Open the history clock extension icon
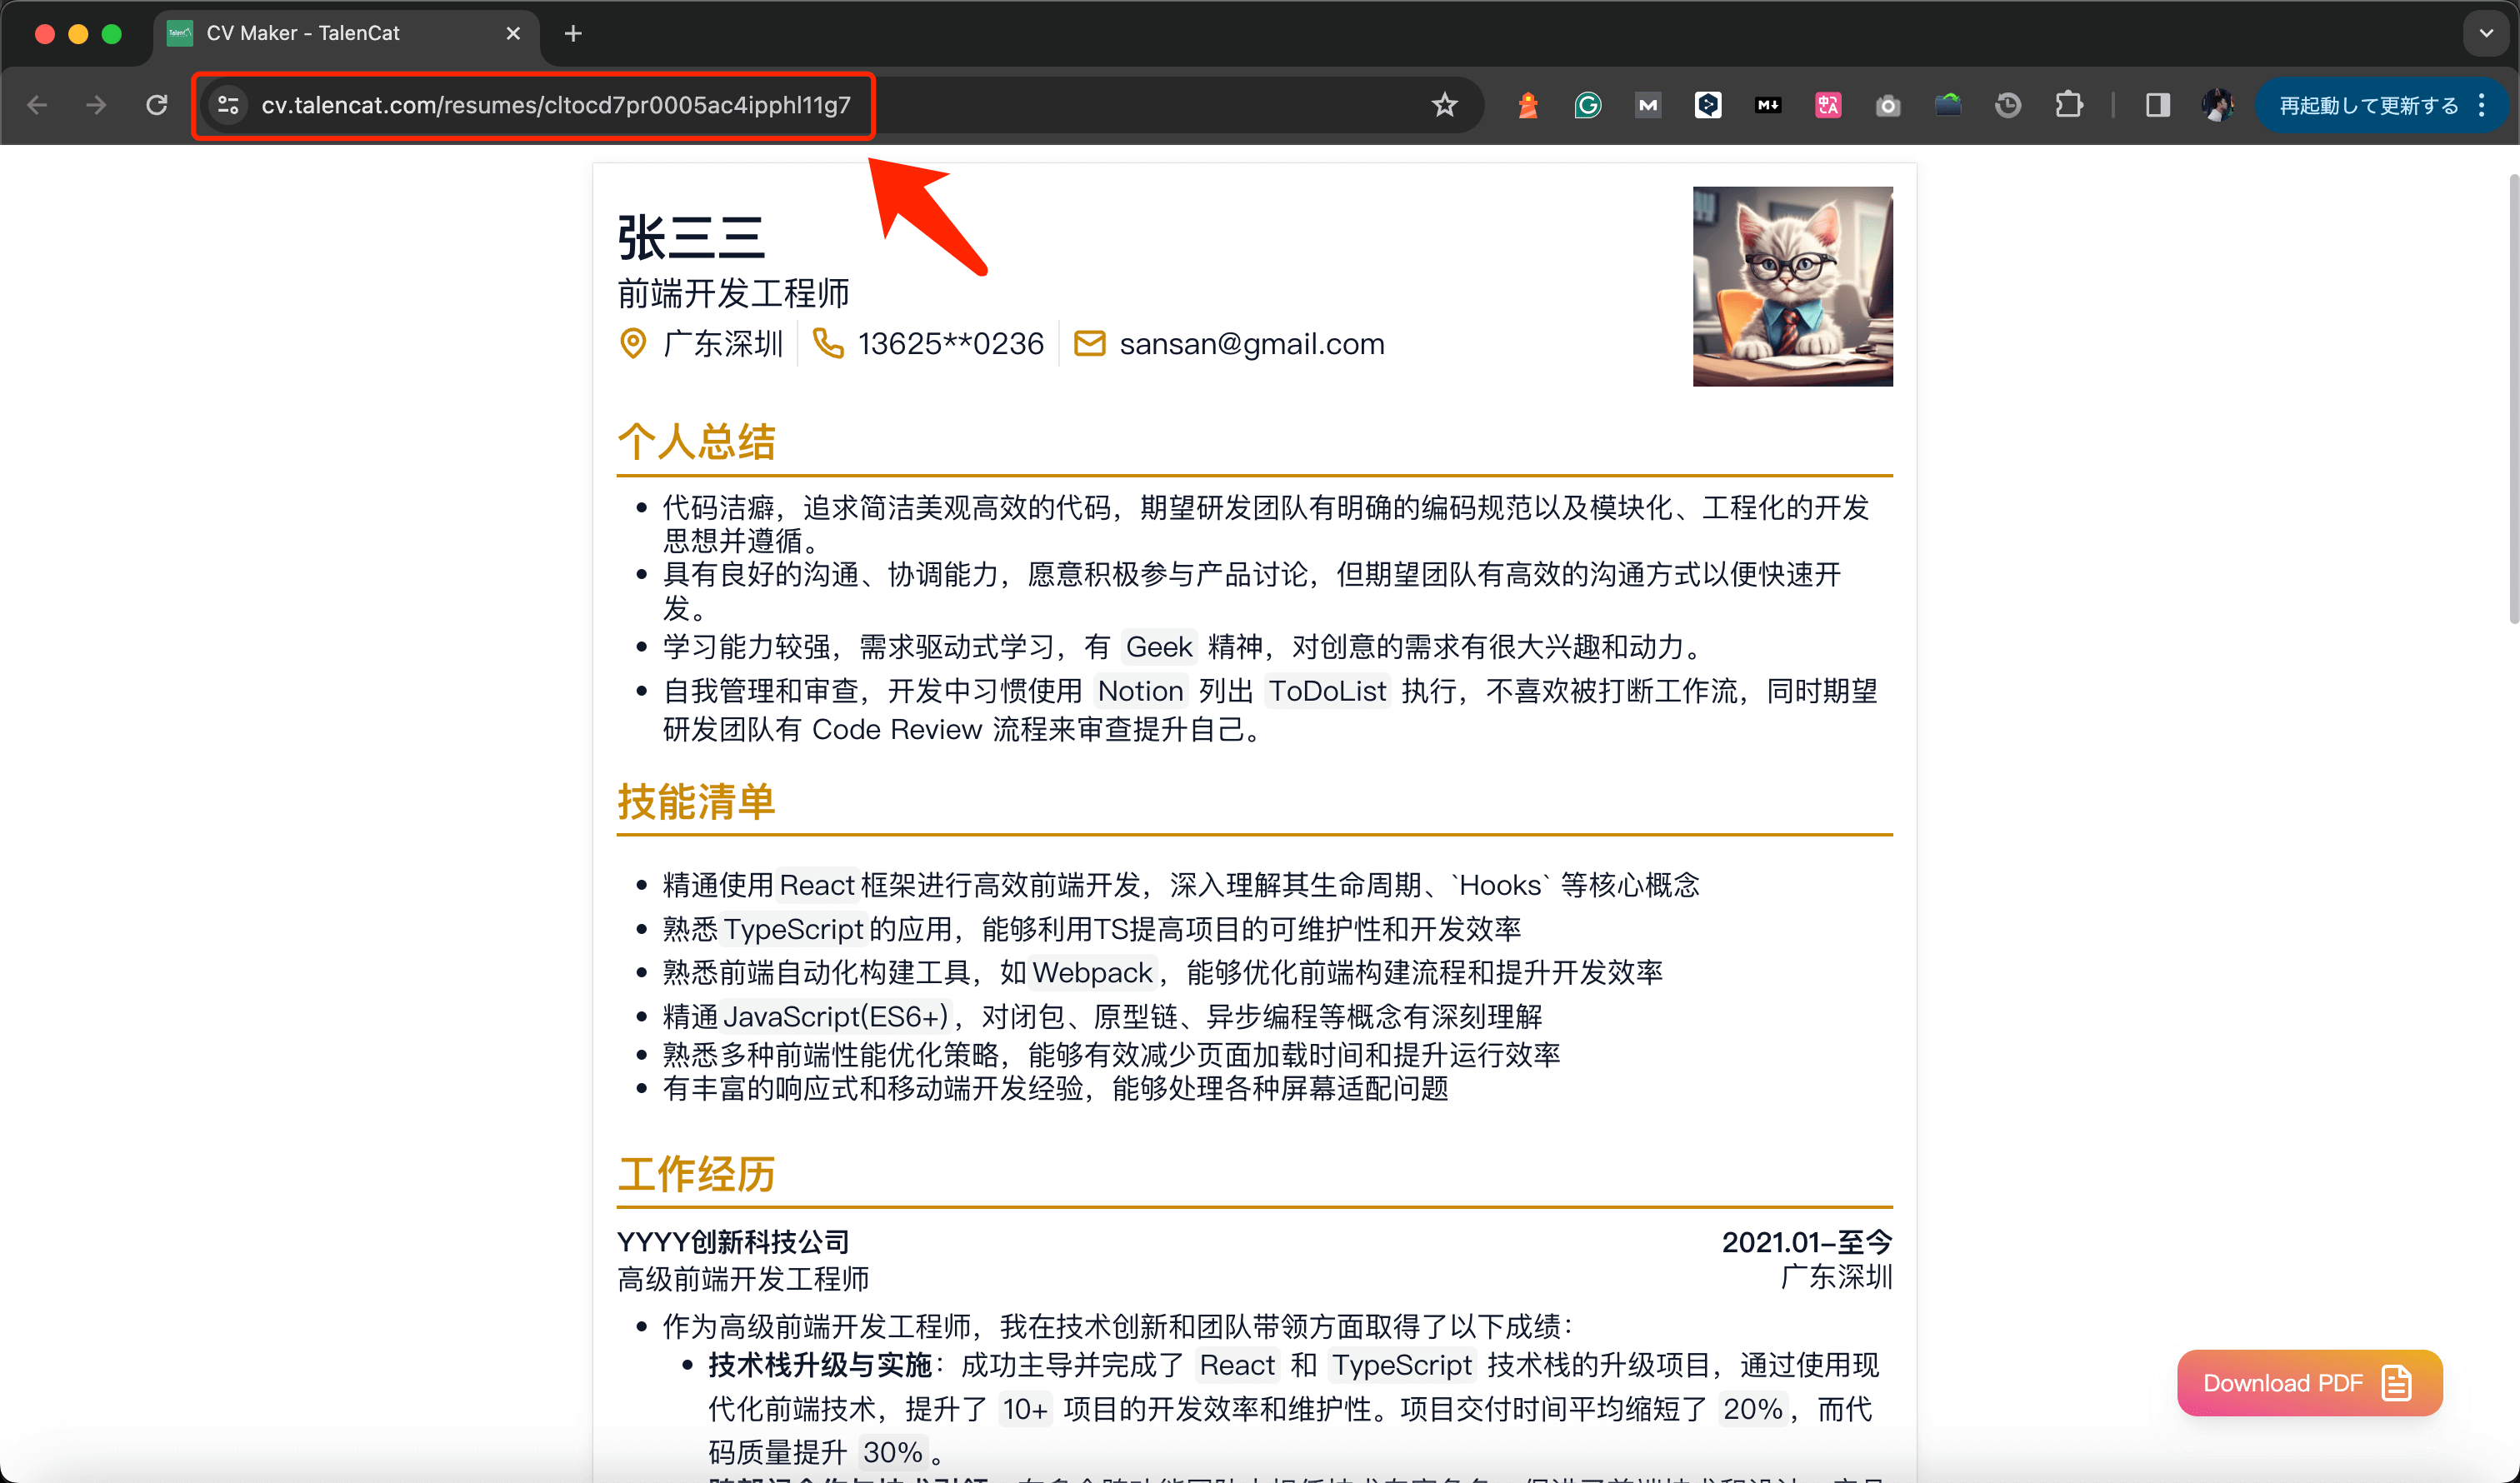 [x=2008, y=105]
